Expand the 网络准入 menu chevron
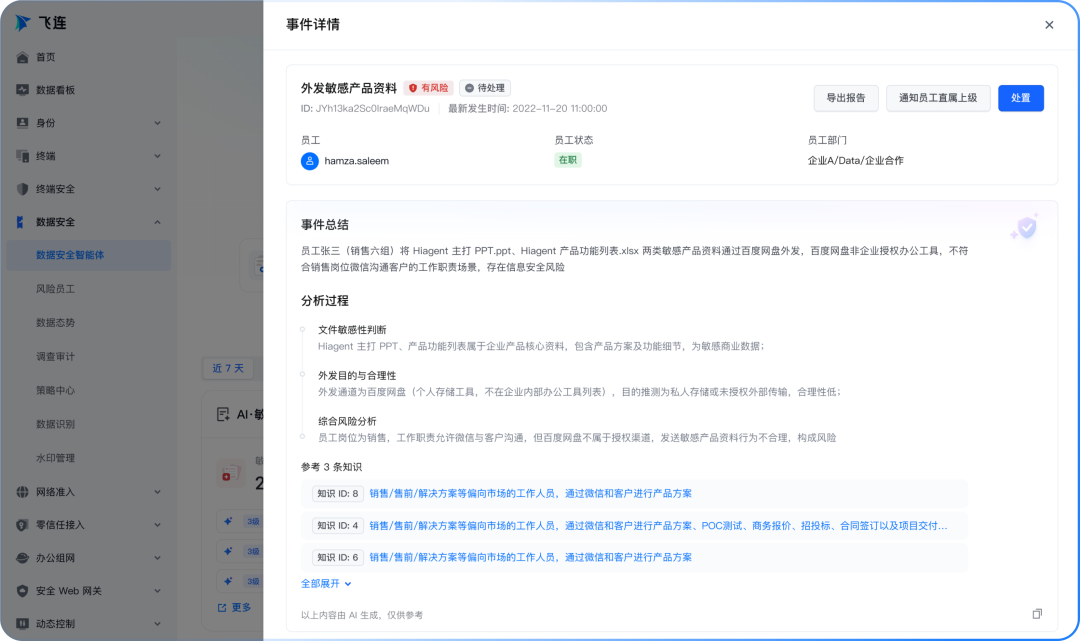 (158, 492)
